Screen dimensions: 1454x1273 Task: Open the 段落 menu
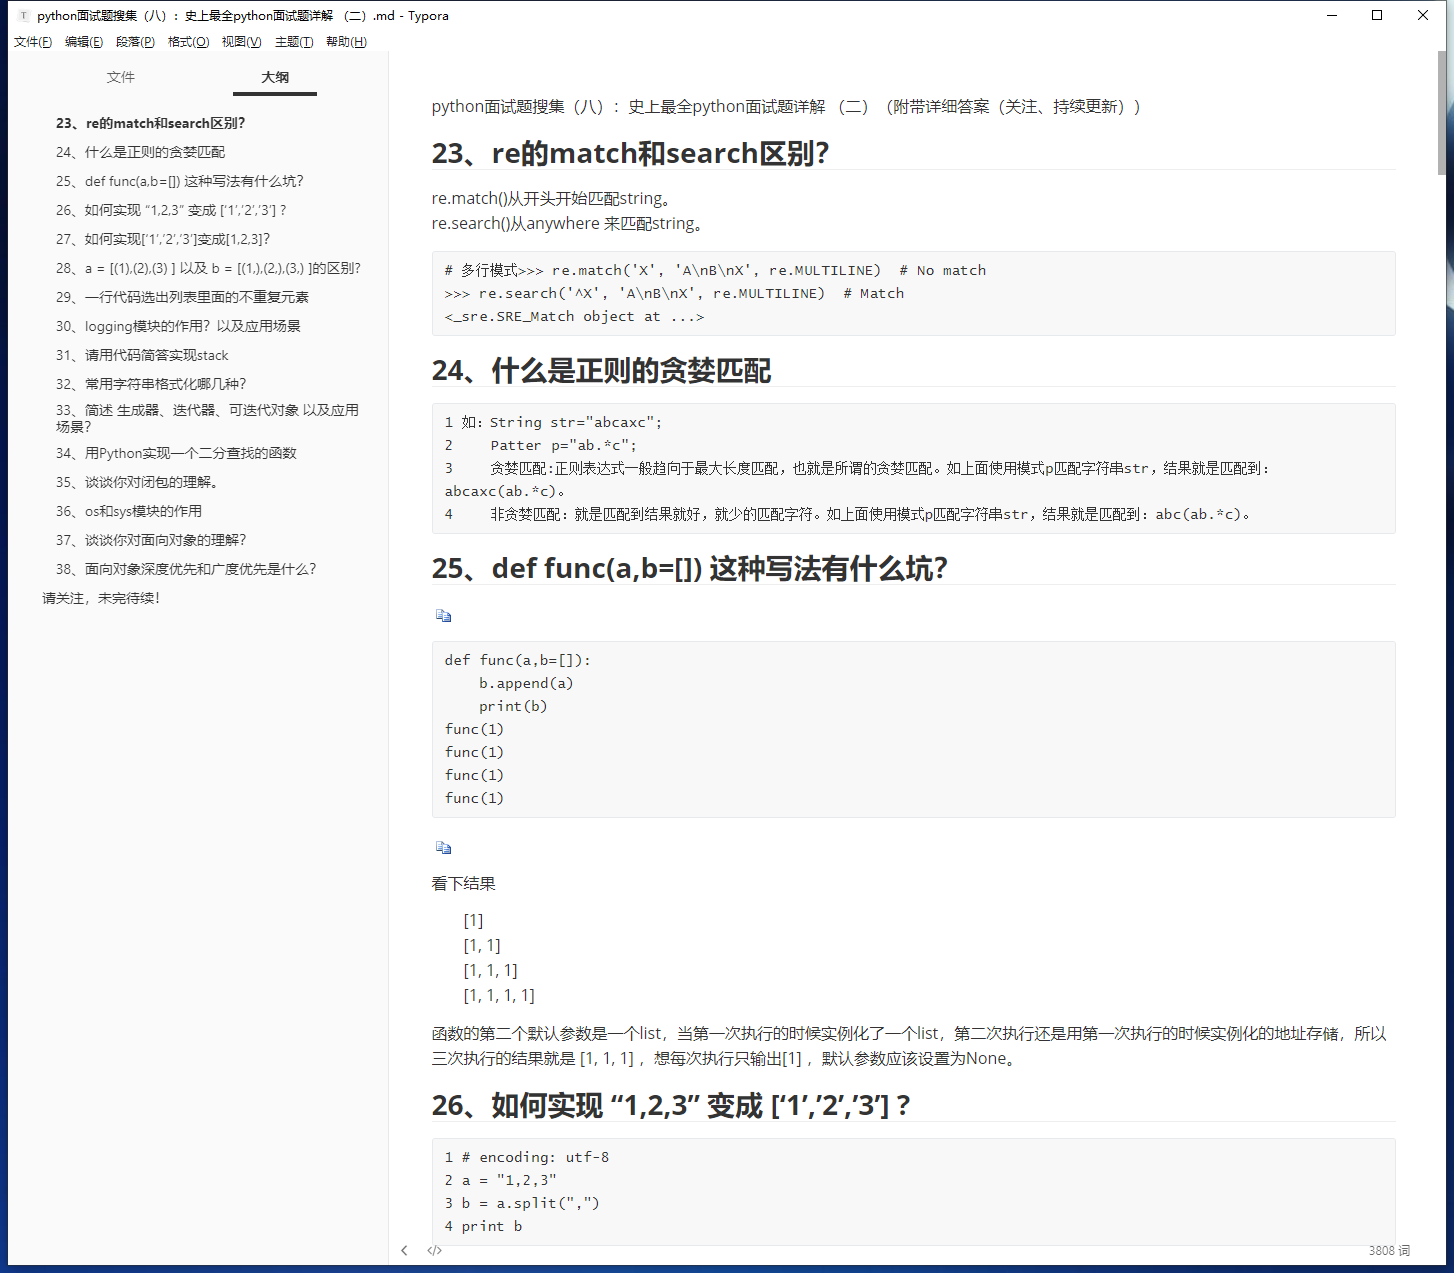pyautogui.click(x=136, y=41)
